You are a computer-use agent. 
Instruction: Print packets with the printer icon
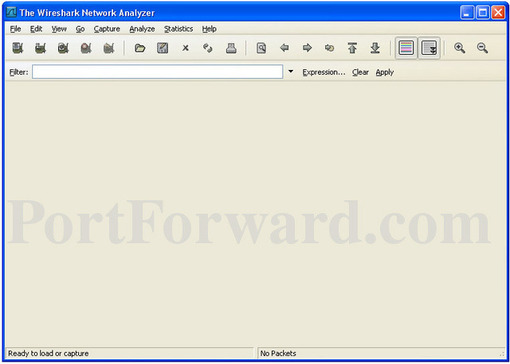pos(231,48)
